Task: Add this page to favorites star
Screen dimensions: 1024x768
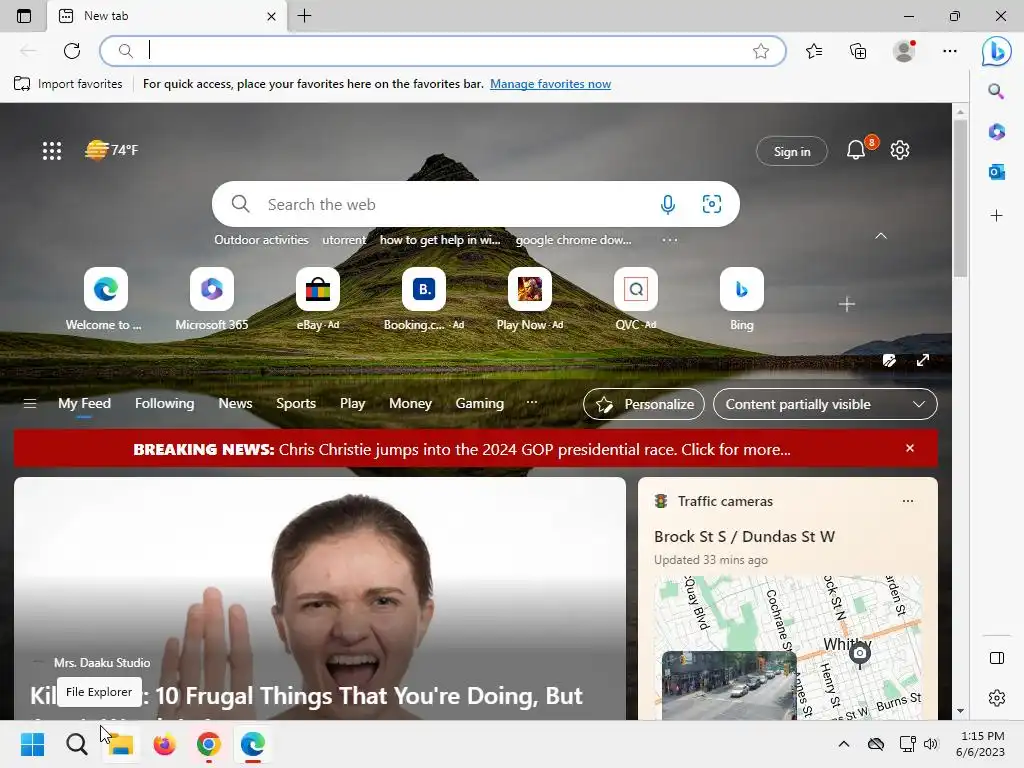Action: (x=761, y=51)
